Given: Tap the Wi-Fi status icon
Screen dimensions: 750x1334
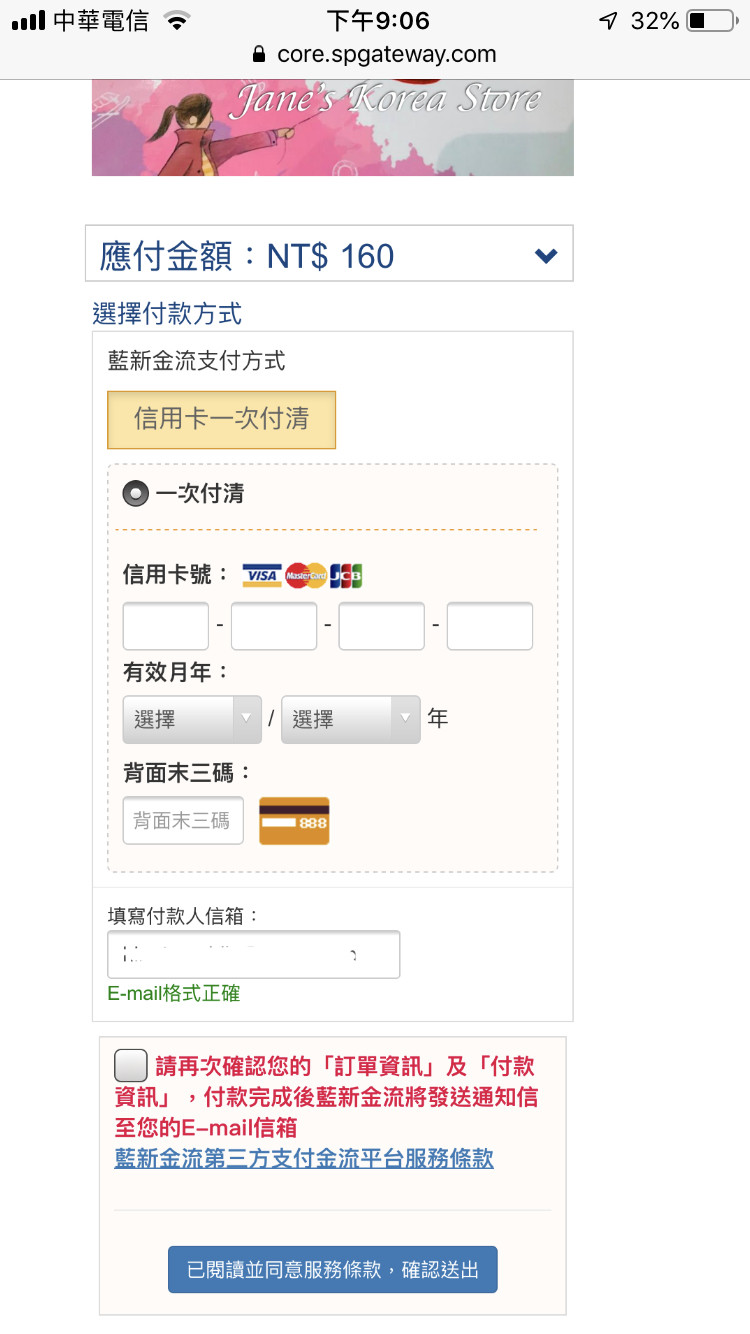Looking at the screenshot, I should (178, 21).
